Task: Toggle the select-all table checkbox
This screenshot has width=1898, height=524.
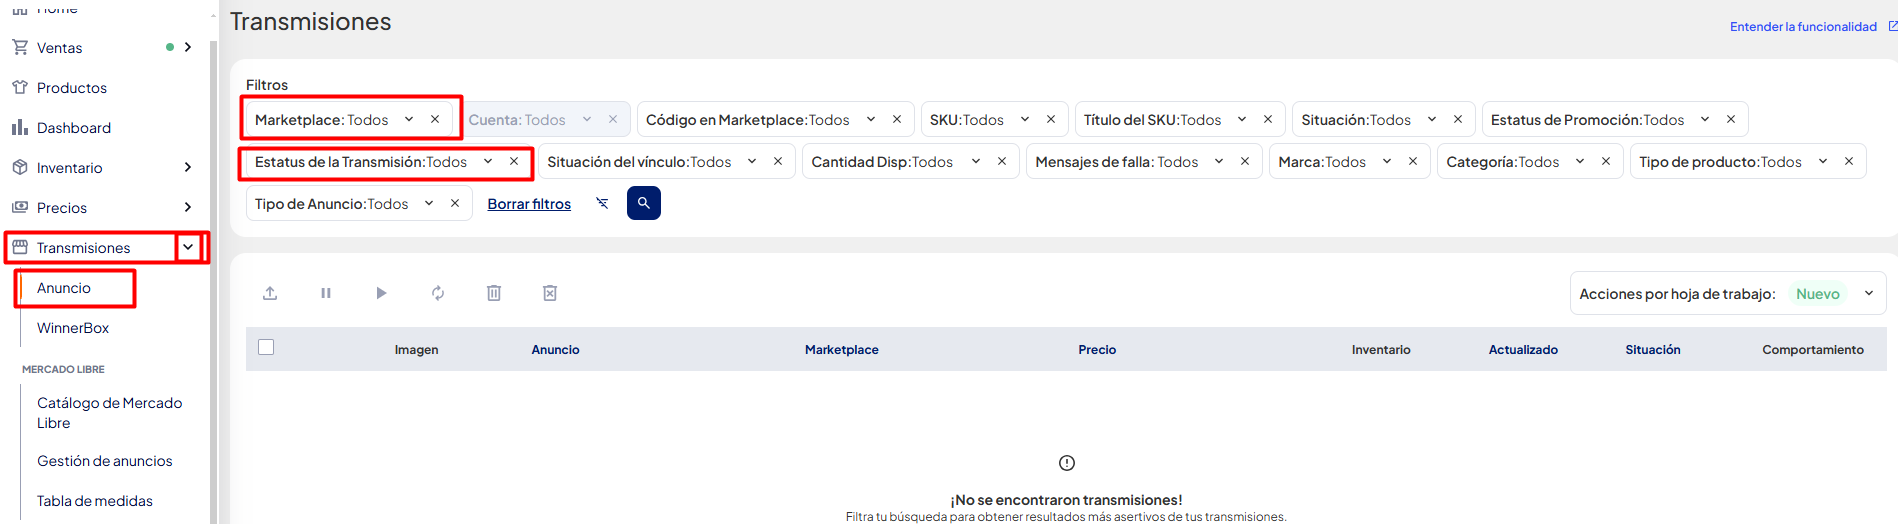Action: pos(266,347)
